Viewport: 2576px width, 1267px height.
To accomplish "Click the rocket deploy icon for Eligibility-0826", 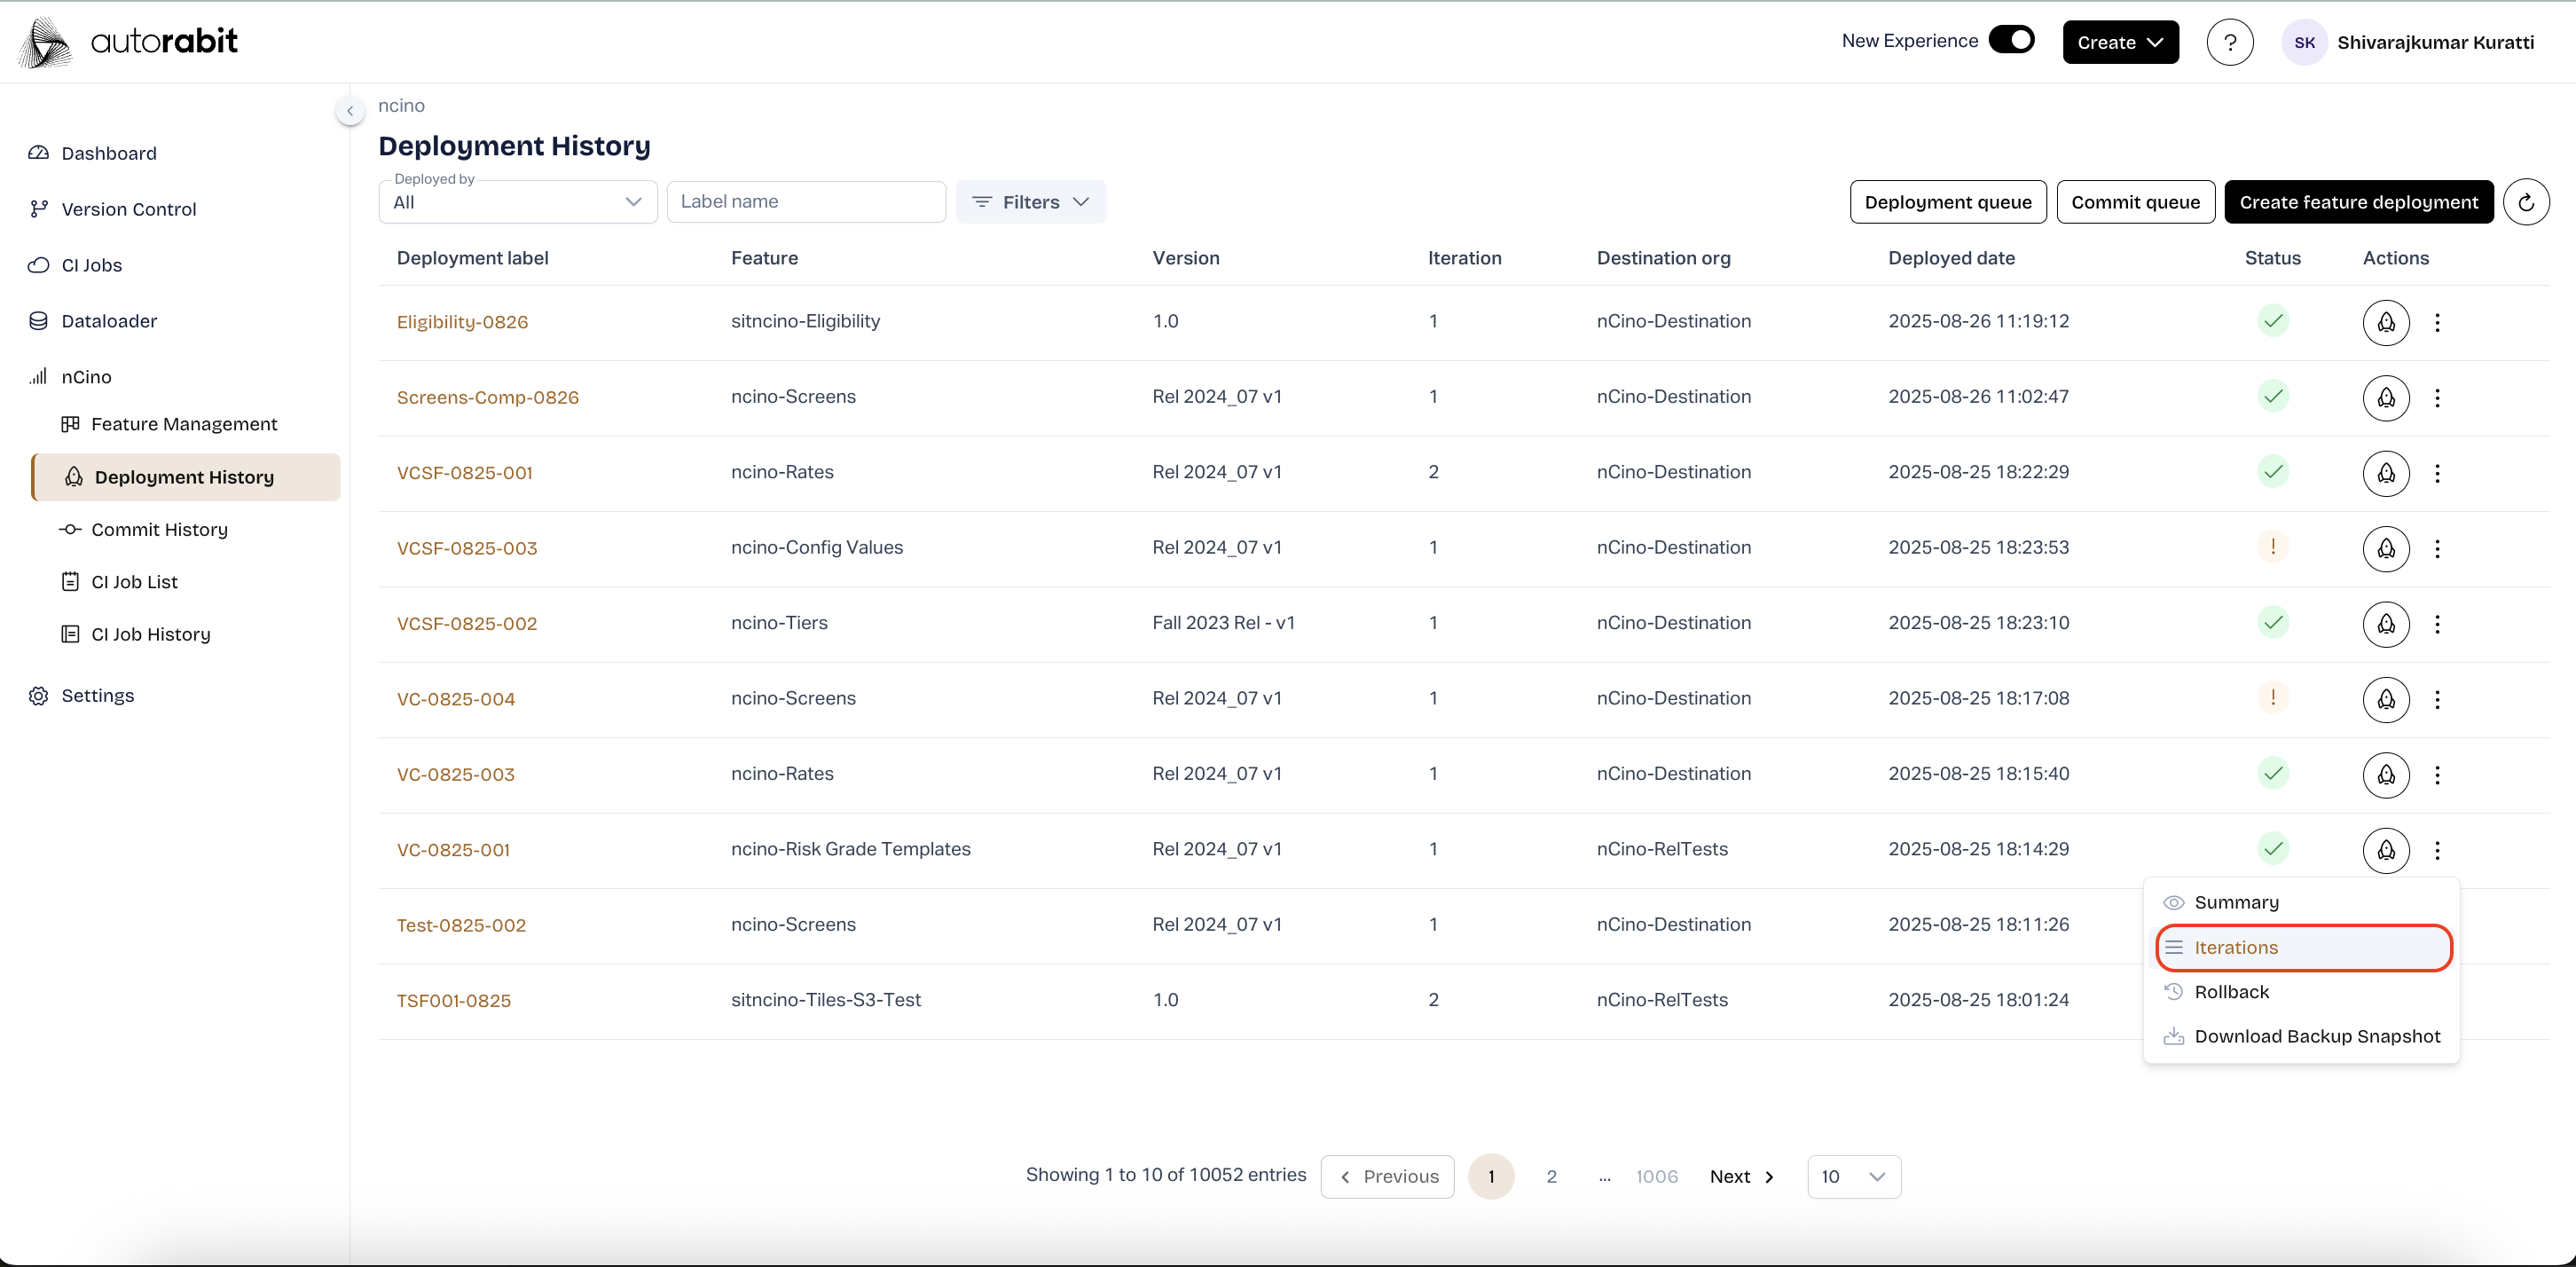I will tap(2386, 322).
